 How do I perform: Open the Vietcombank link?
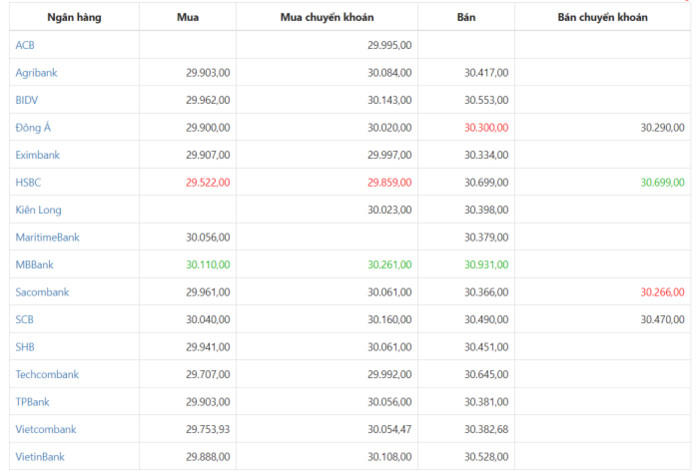[45, 429]
